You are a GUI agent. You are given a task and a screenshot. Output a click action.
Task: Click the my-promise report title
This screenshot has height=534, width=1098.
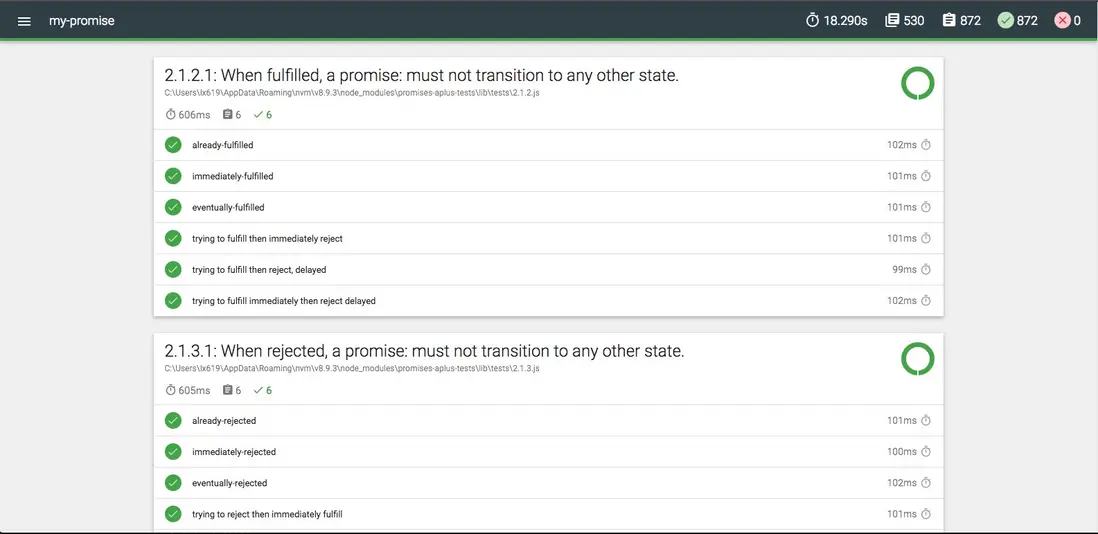pyautogui.click(x=82, y=21)
